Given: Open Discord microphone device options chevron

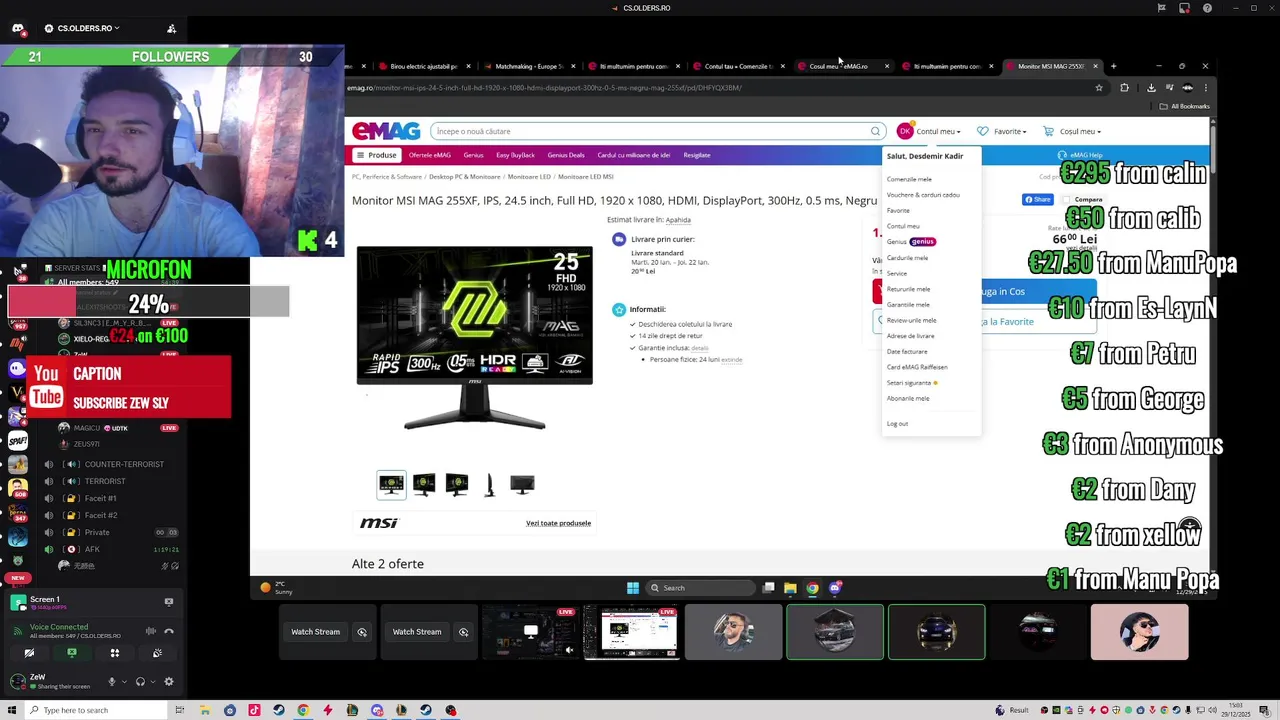Looking at the screenshot, I should 124,682.
